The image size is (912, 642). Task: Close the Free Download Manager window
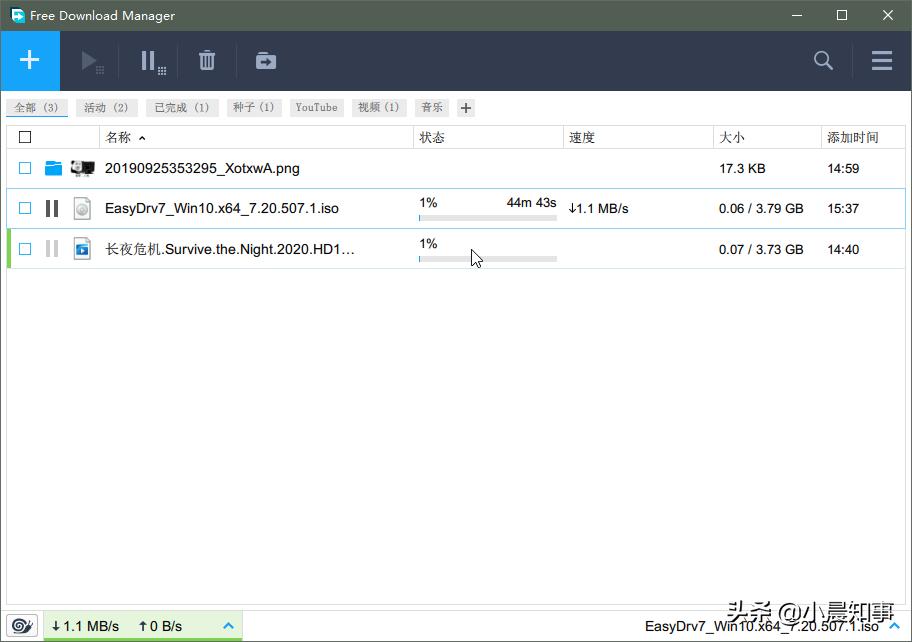tap(888, 15)
